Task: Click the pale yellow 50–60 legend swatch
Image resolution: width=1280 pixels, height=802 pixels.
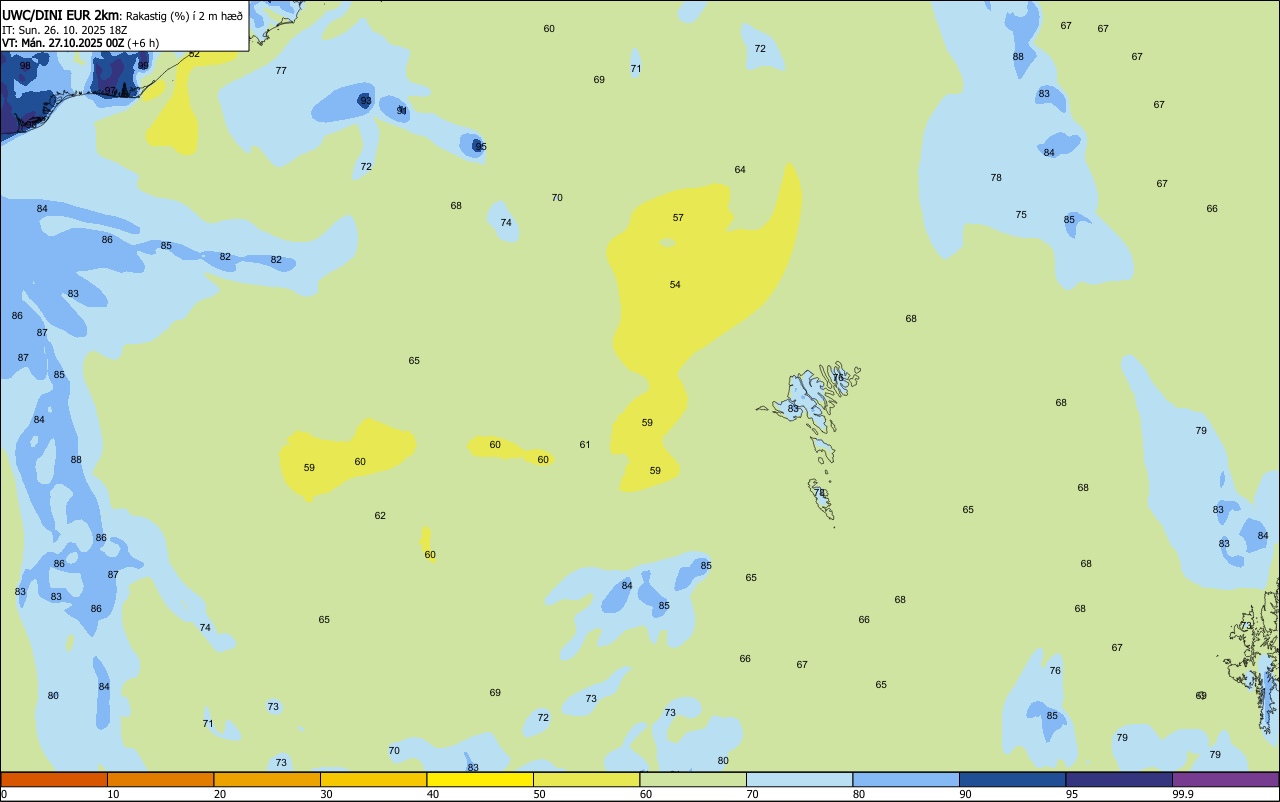Action: (587, 779)
